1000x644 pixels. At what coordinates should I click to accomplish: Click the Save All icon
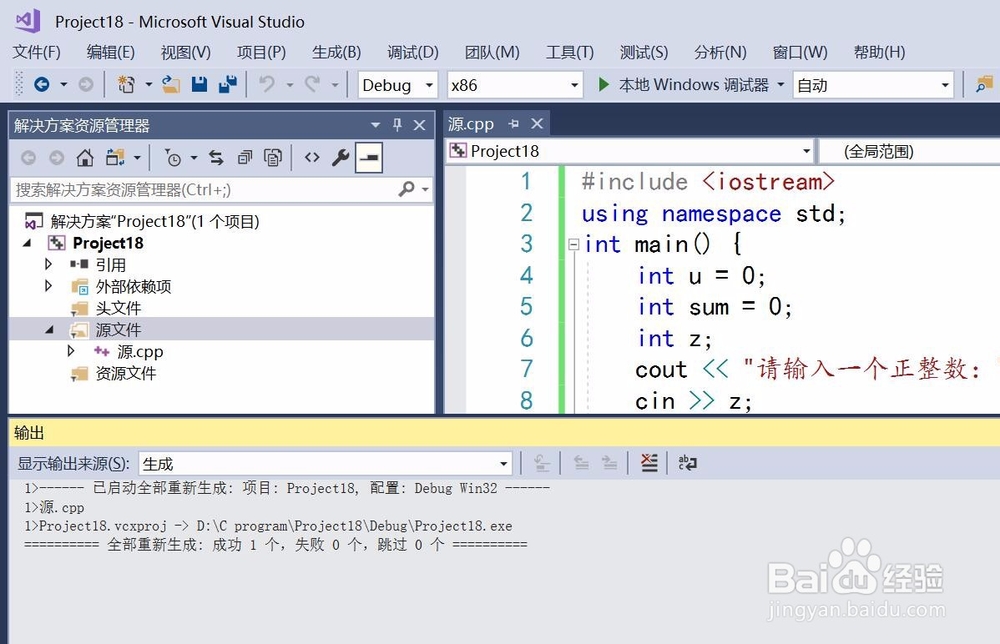tap(228, 84)
